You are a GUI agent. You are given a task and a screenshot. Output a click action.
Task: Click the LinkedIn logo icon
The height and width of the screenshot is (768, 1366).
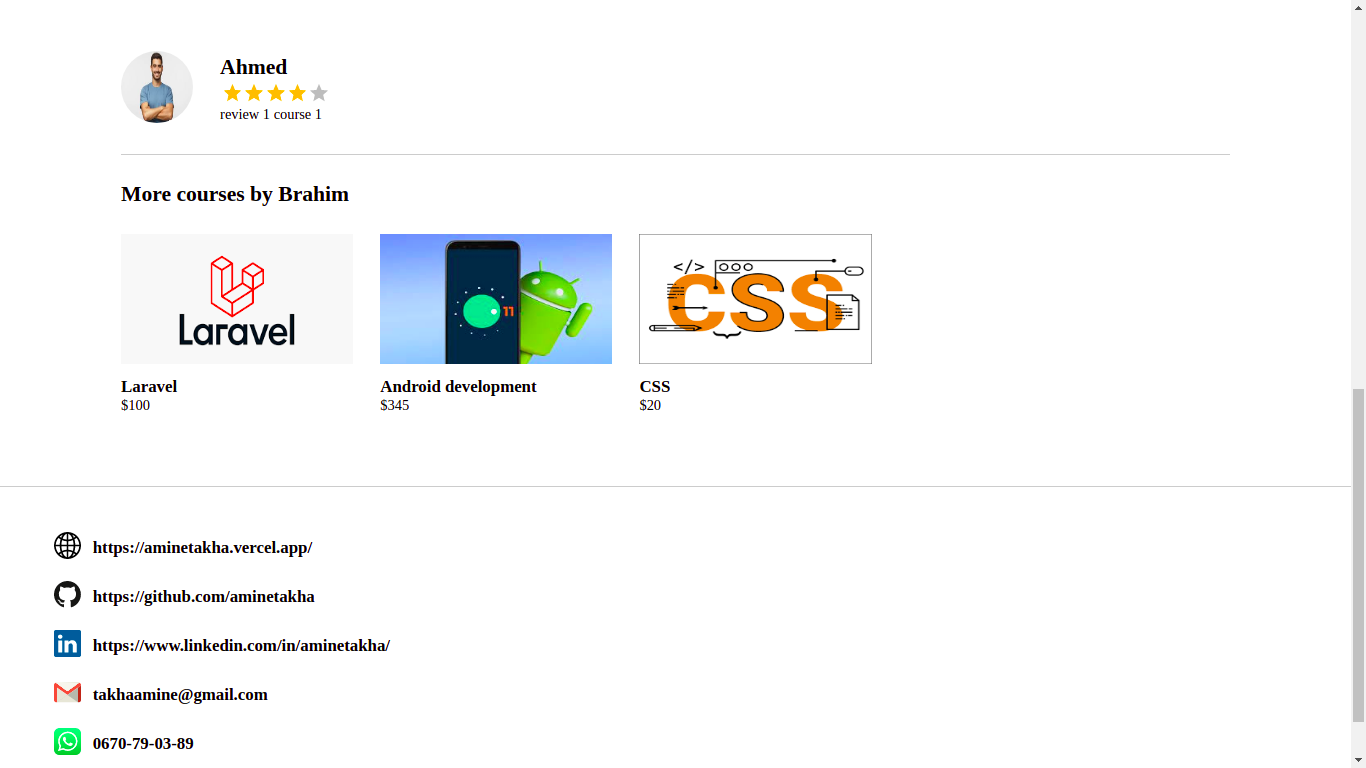pyautogui.click(x=67, y=643)
